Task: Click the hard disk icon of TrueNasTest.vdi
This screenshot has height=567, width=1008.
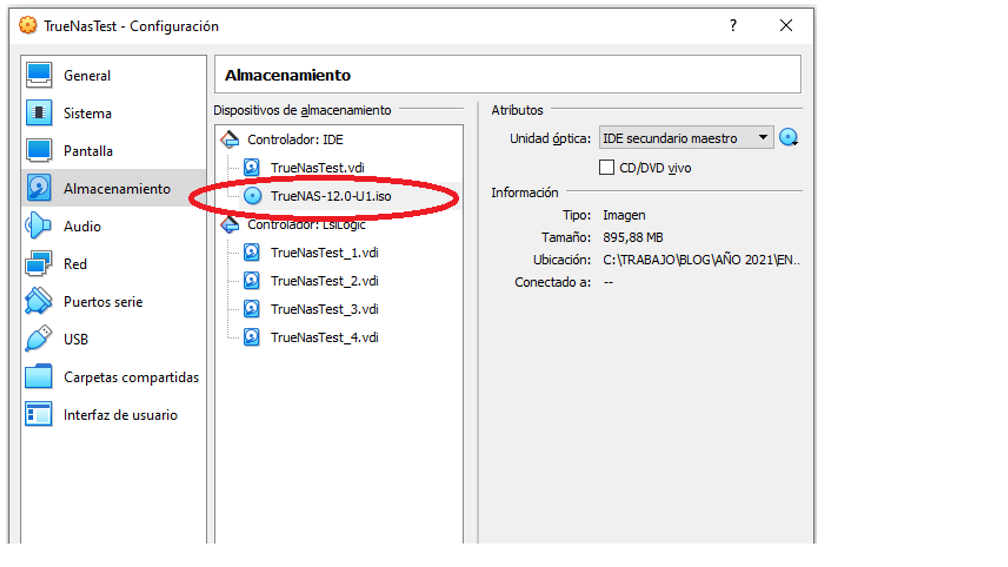Action: tap(252, 168)
